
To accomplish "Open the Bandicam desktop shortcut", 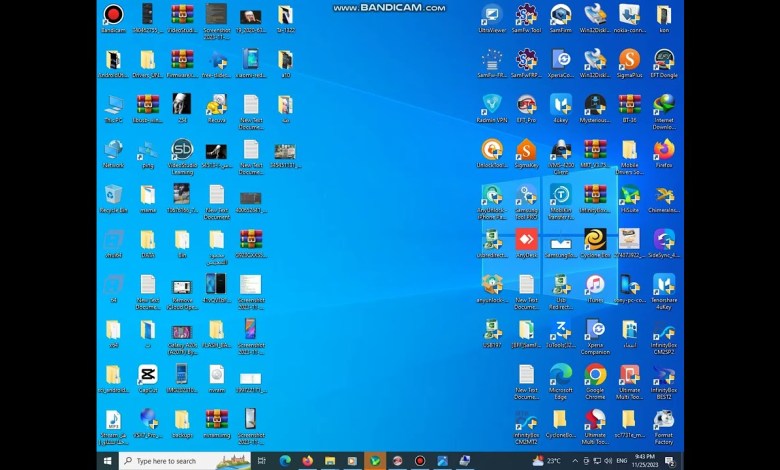I will click(x=113, y=19).
